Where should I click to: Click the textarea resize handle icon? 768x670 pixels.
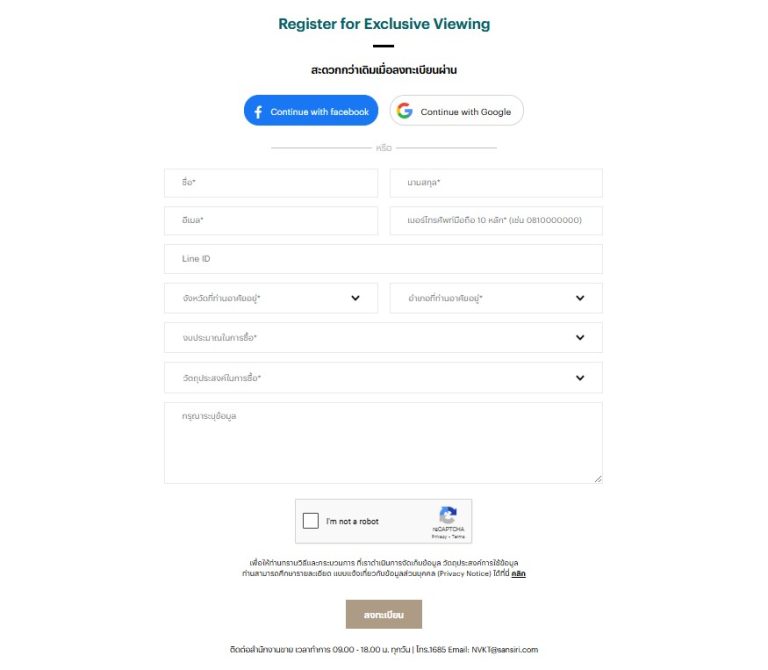[x=598, y=479]
